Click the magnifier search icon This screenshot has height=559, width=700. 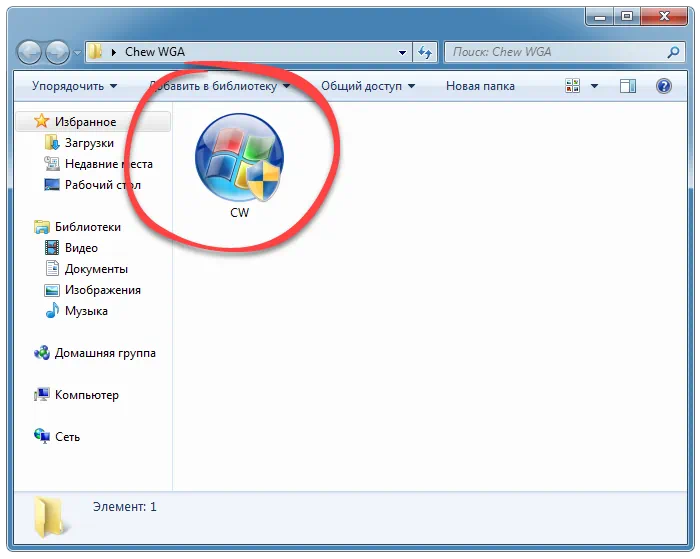pos(673,52)
